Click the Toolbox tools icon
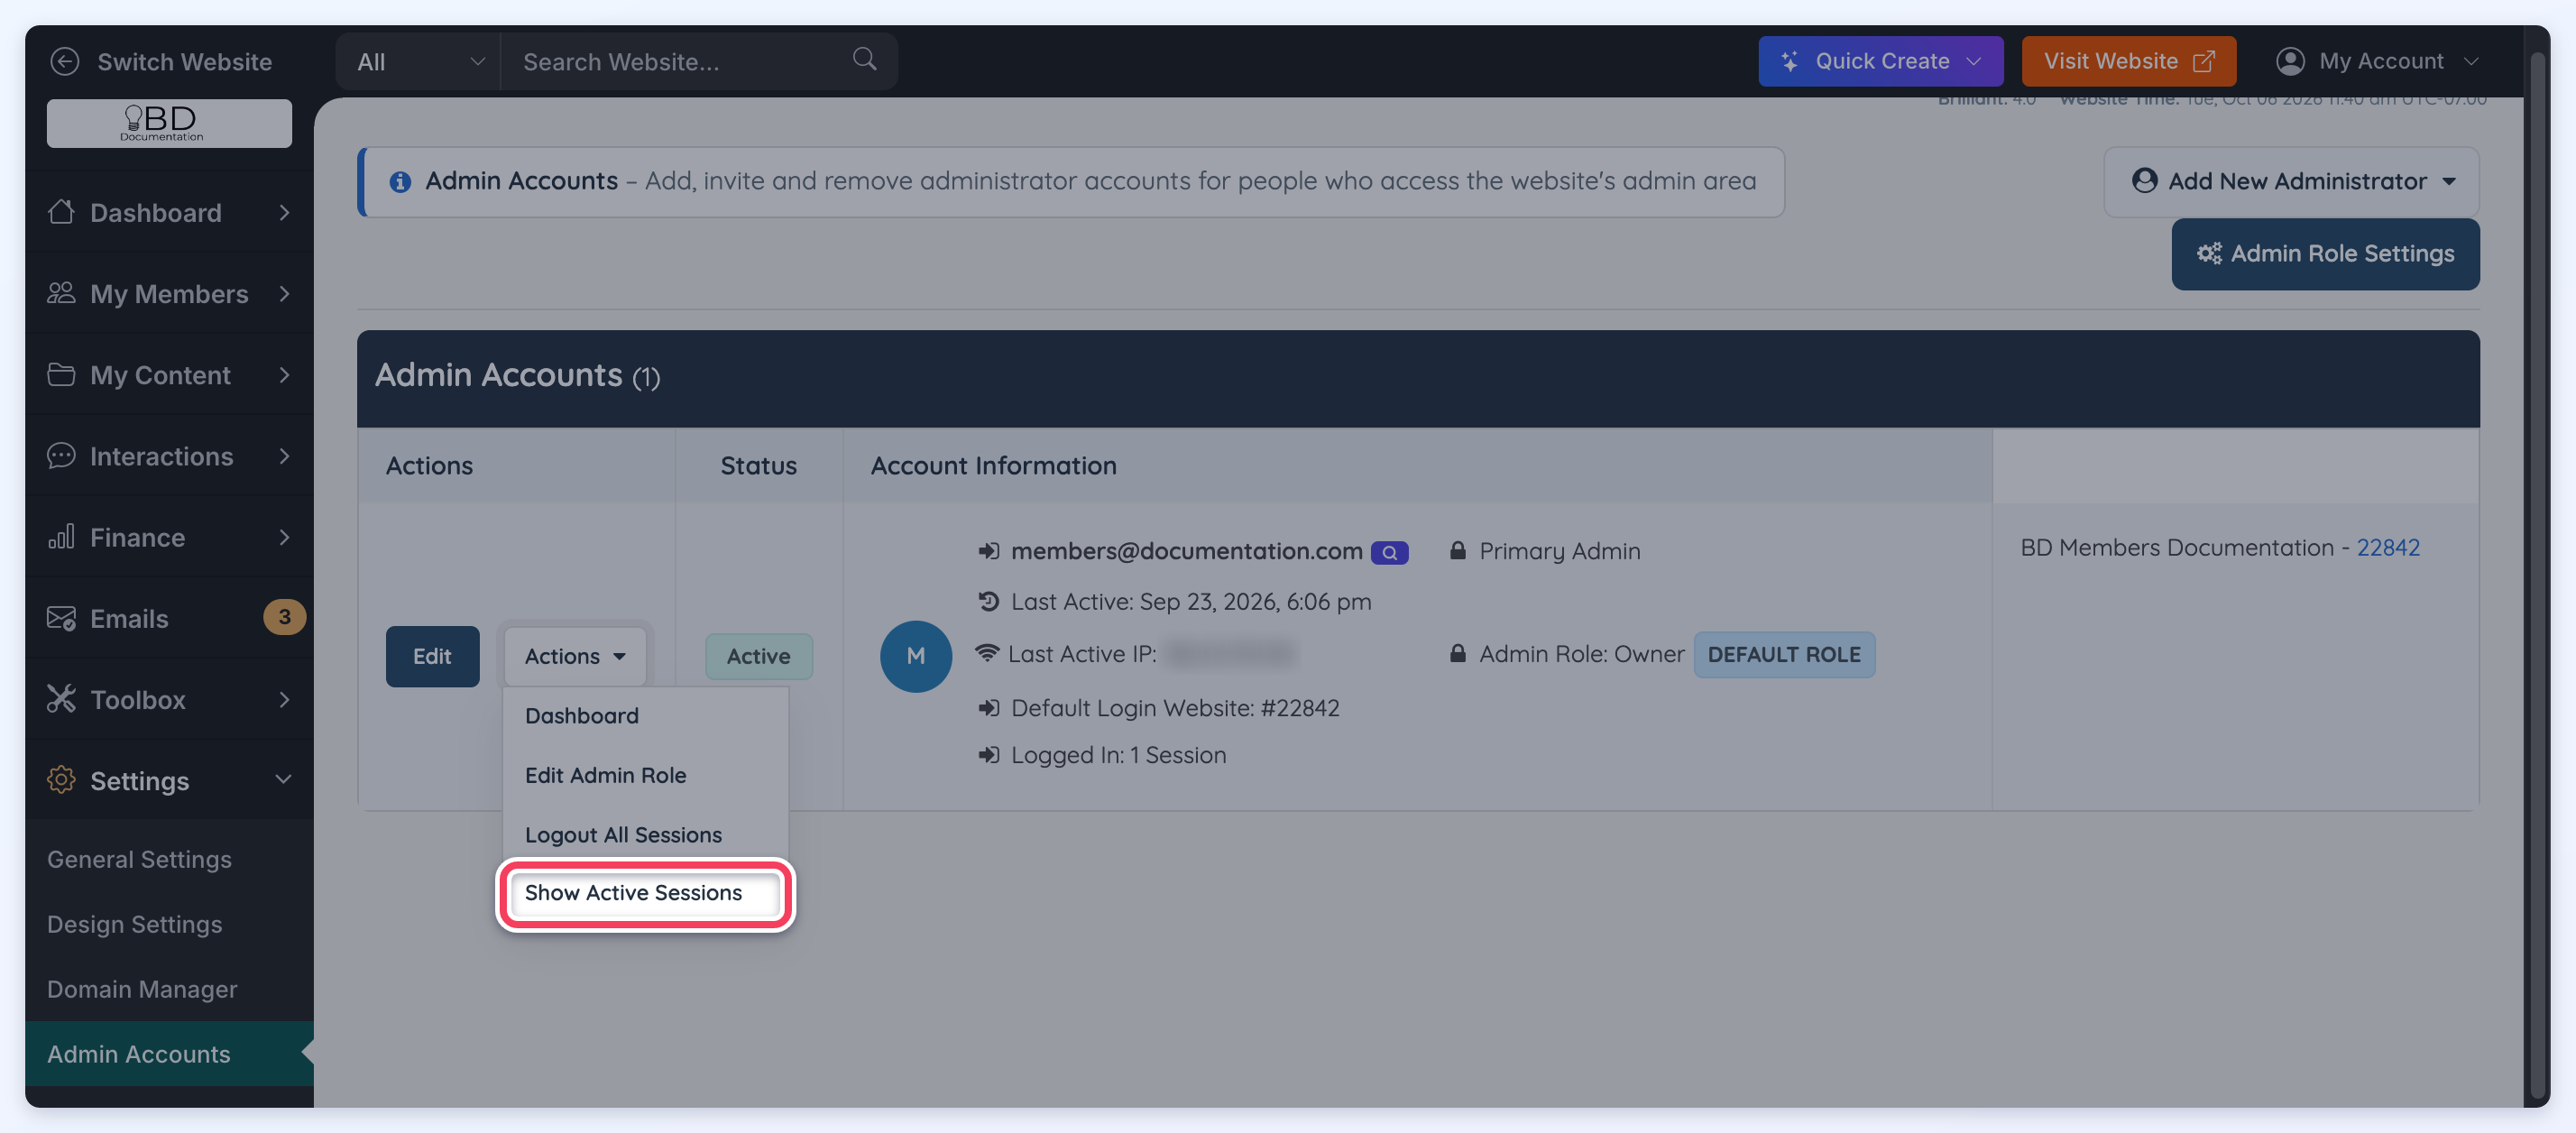Viewport: 2576px width, 1133px height. pyautogui.click(x=61, y=699)
